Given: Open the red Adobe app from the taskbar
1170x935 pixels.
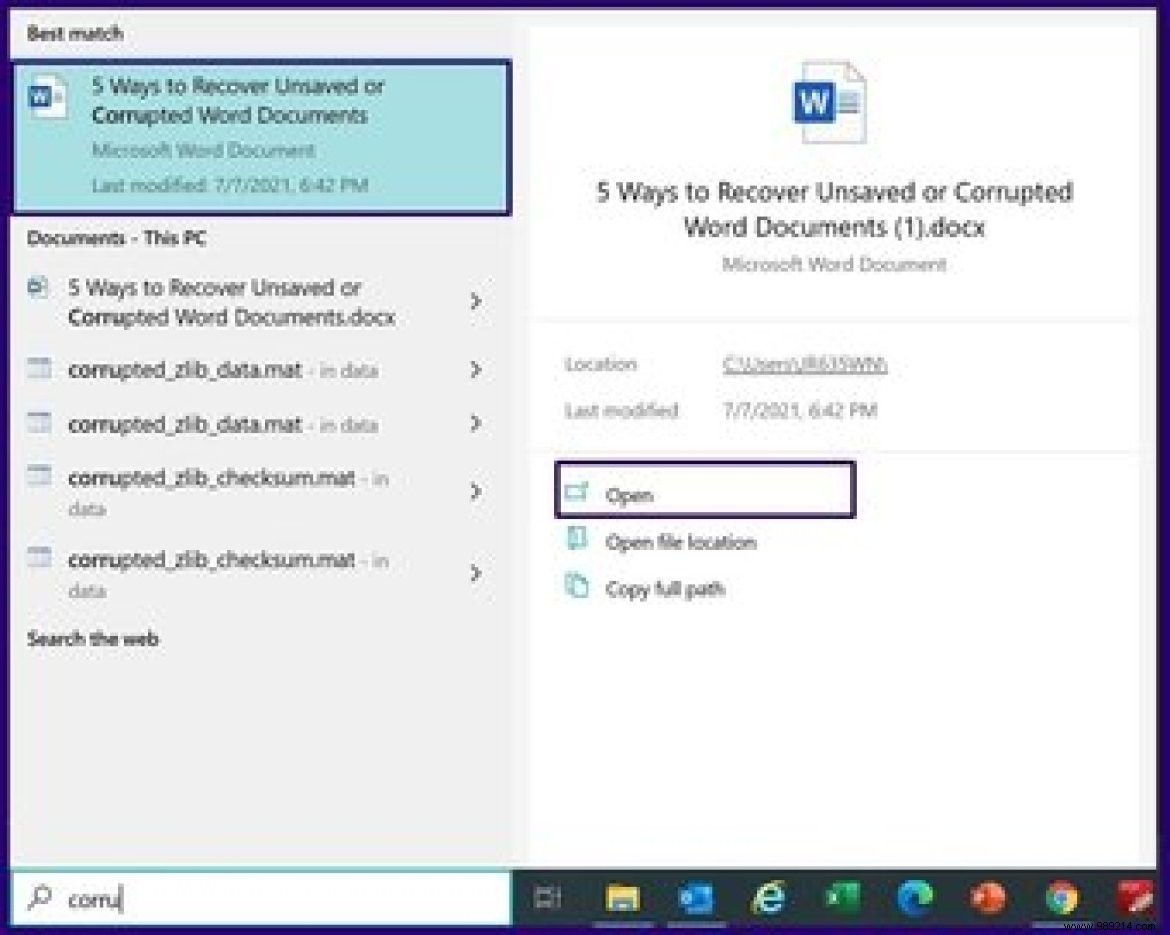Looking at the screenshot, I should point(1135,898).
